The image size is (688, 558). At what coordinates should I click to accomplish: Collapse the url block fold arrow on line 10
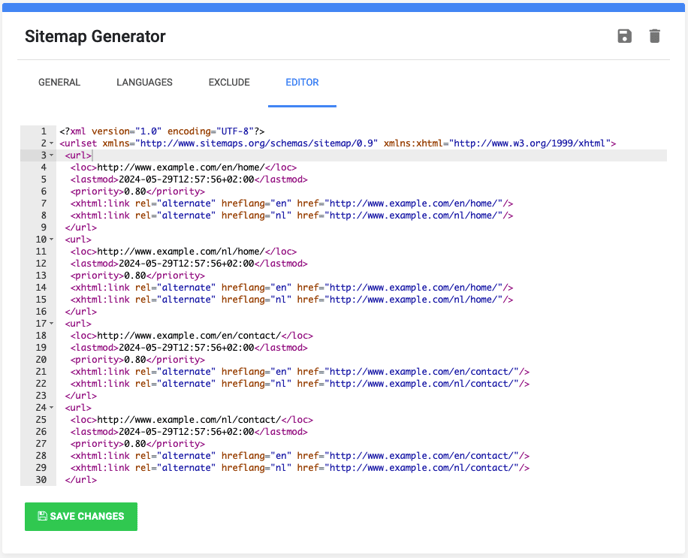pyautogui.click(x=51, y=240)
